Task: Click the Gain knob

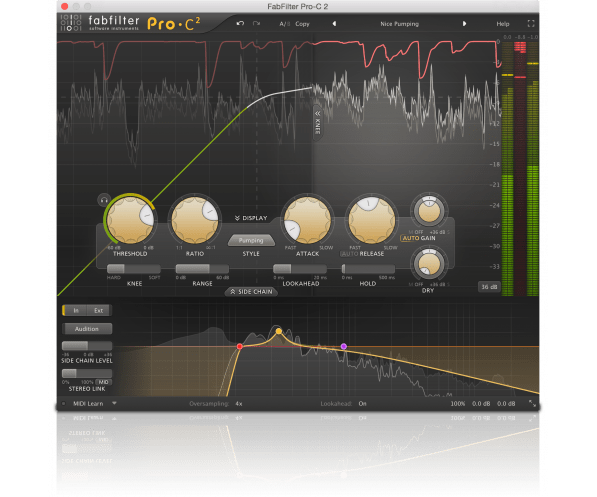Action: pyautogui.click(x=429, y=211)
